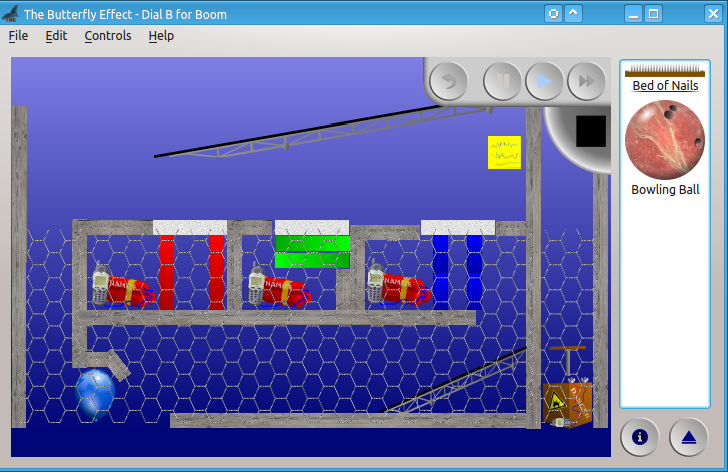
Task: Click the info button at bottom right
Action: (x=640, y=436)
